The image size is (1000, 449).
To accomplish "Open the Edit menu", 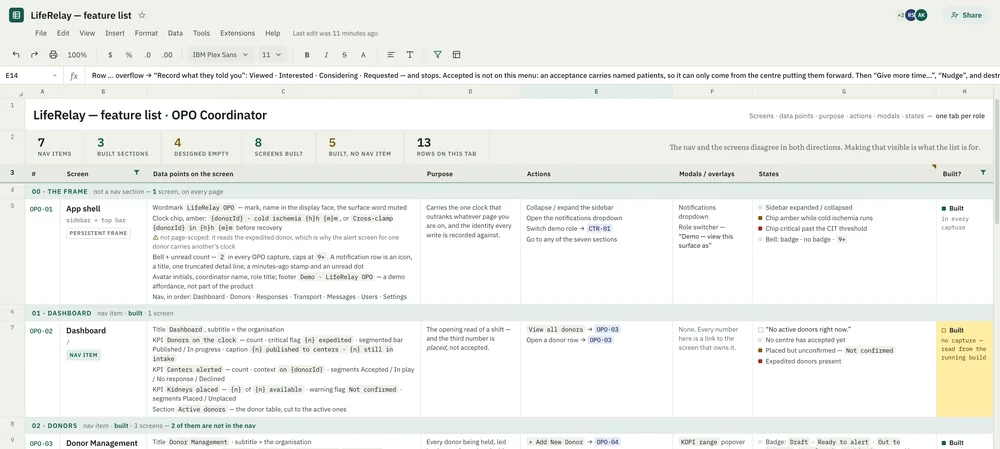I will click(63, 33).
